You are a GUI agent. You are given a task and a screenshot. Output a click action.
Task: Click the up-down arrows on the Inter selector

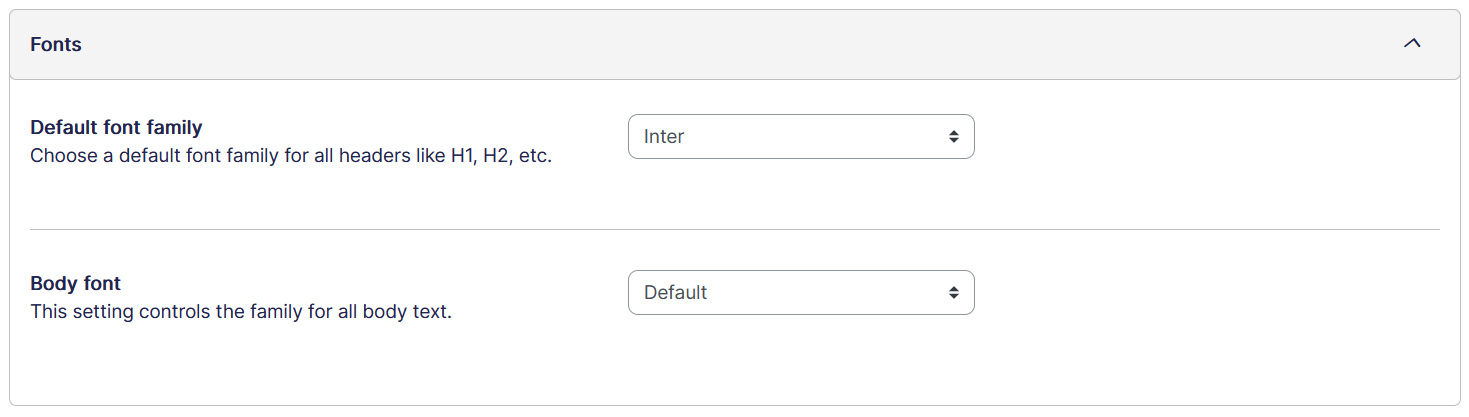954,137
